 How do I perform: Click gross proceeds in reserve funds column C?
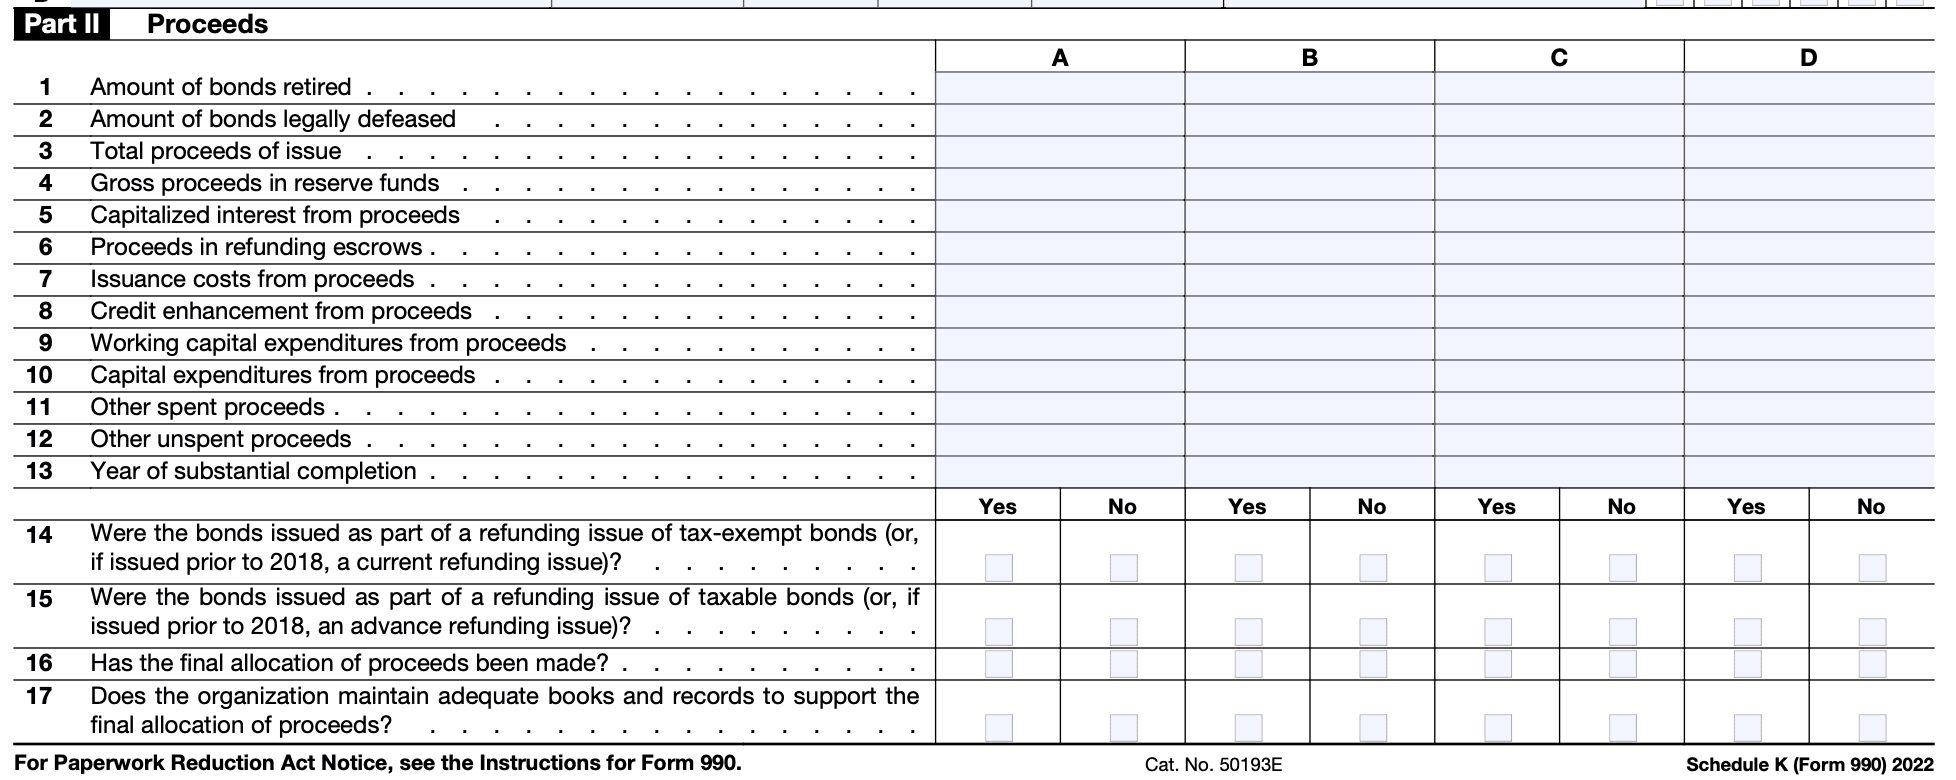tap(1559, 184)
